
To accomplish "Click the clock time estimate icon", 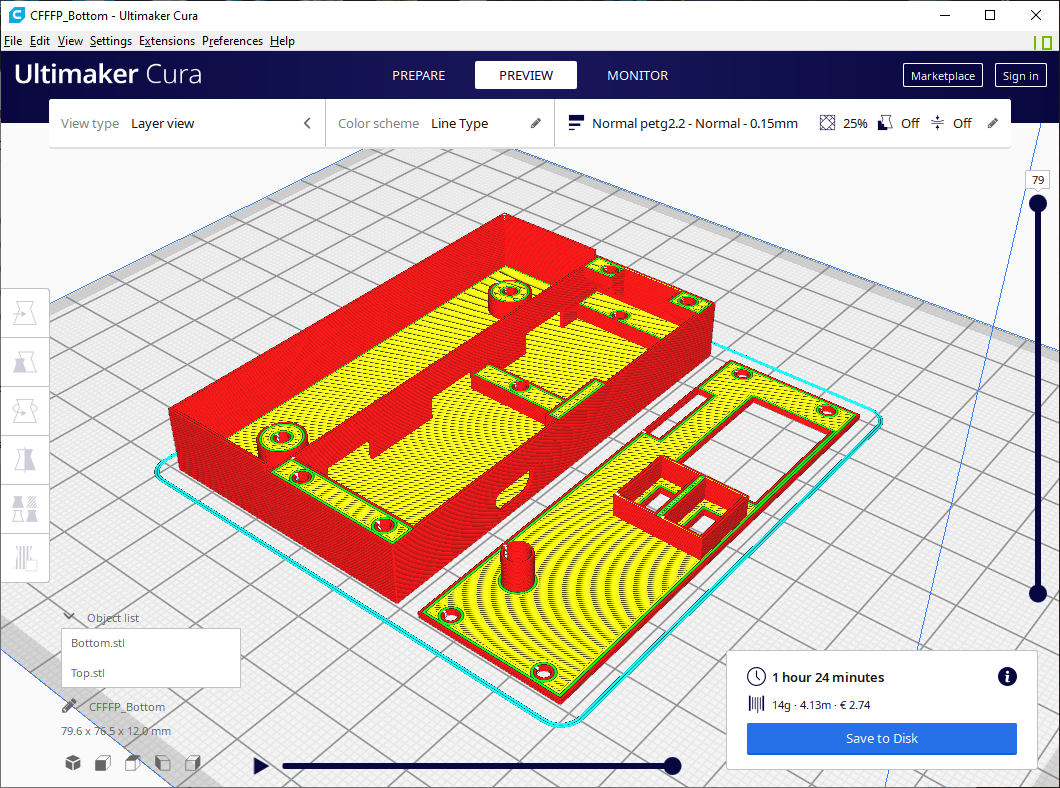I will pos(756,676).
